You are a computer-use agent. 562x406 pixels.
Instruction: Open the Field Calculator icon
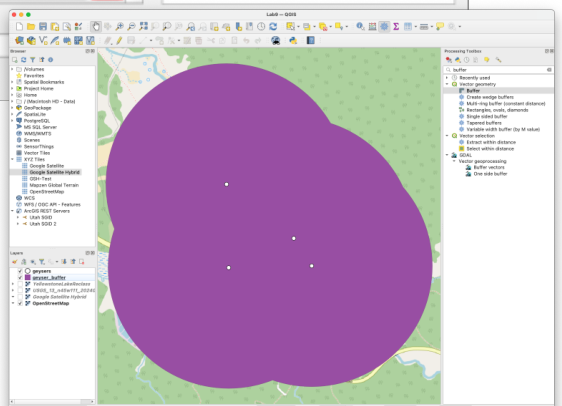coord(372,27)
